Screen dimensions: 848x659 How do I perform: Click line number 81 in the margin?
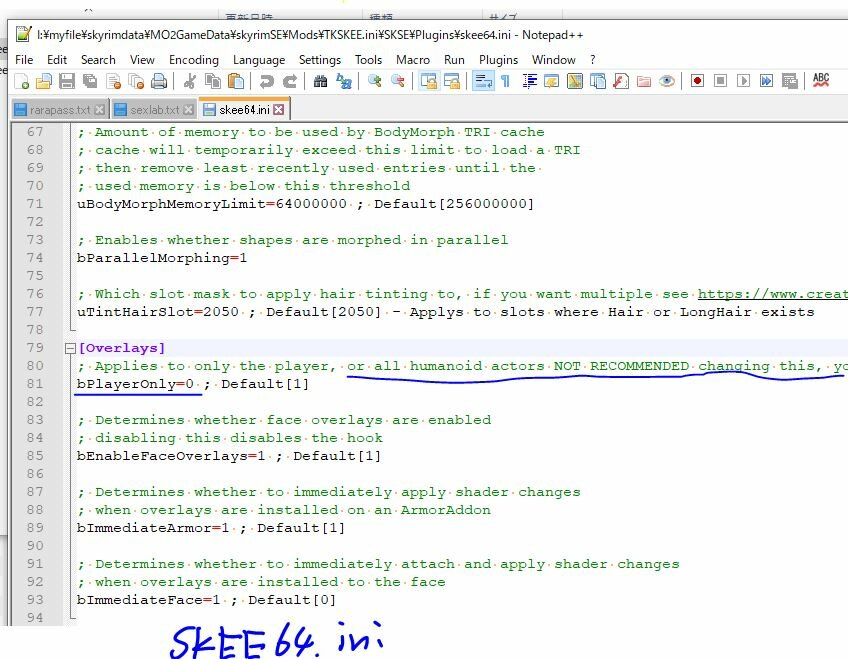pos(35,384)
